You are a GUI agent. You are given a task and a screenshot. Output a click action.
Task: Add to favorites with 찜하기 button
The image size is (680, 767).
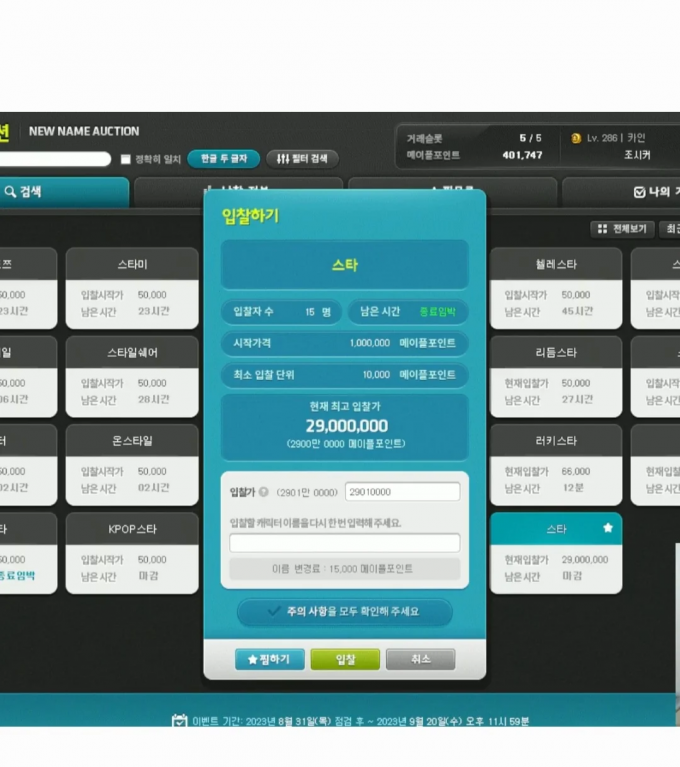click(270, 660)
